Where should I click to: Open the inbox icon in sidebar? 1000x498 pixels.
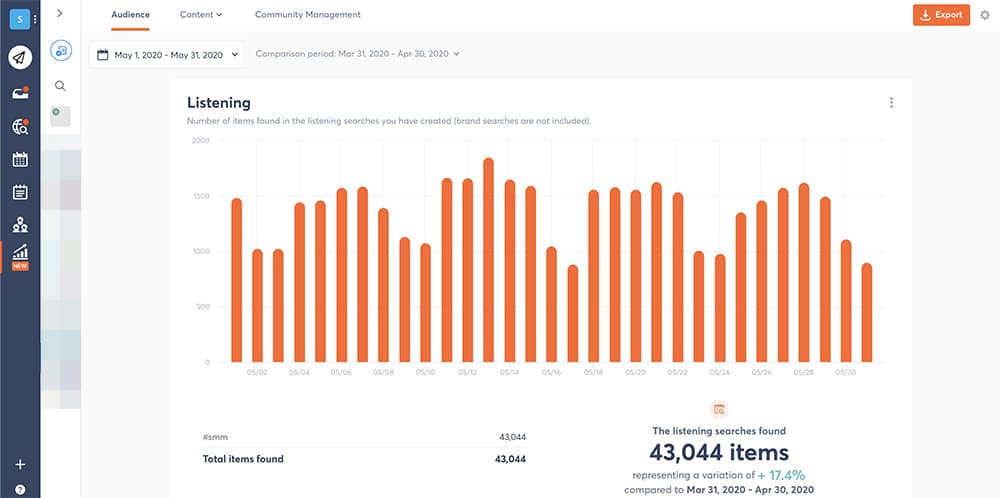tap(20, 93)
